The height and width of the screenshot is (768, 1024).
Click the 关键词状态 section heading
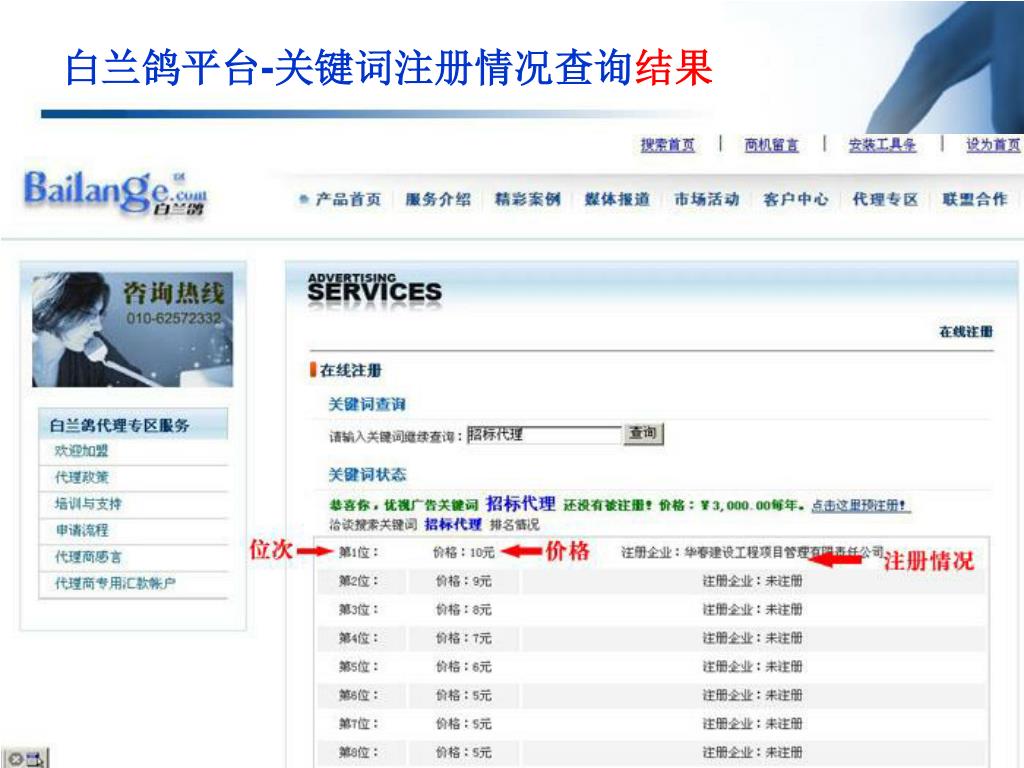(x=367, y=475)
